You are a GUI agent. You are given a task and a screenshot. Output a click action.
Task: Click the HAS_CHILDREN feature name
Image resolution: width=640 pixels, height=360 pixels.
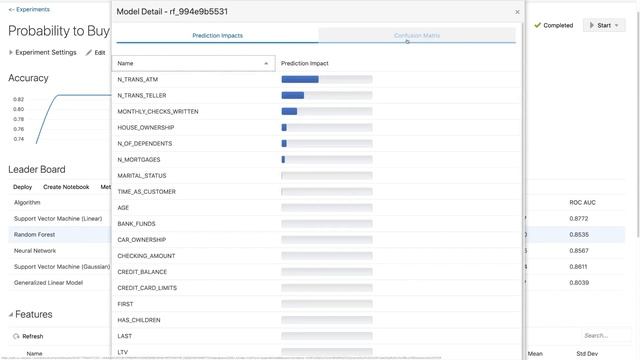click(x=139, y=320)
